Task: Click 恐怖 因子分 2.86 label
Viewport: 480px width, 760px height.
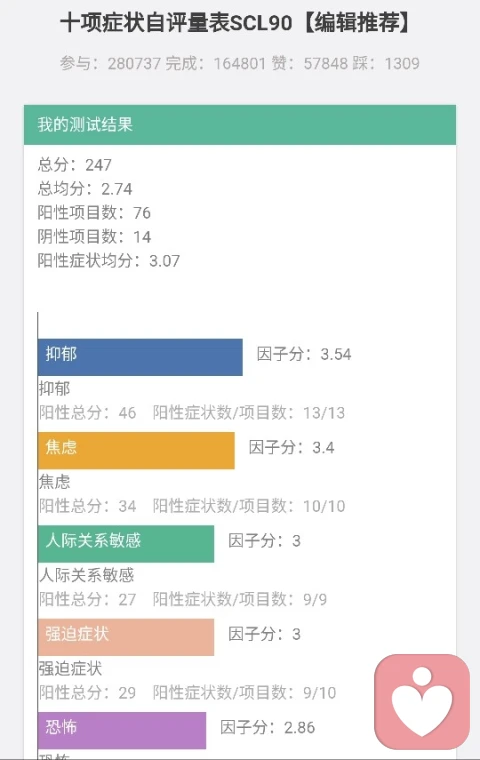Action: [267, 727]
